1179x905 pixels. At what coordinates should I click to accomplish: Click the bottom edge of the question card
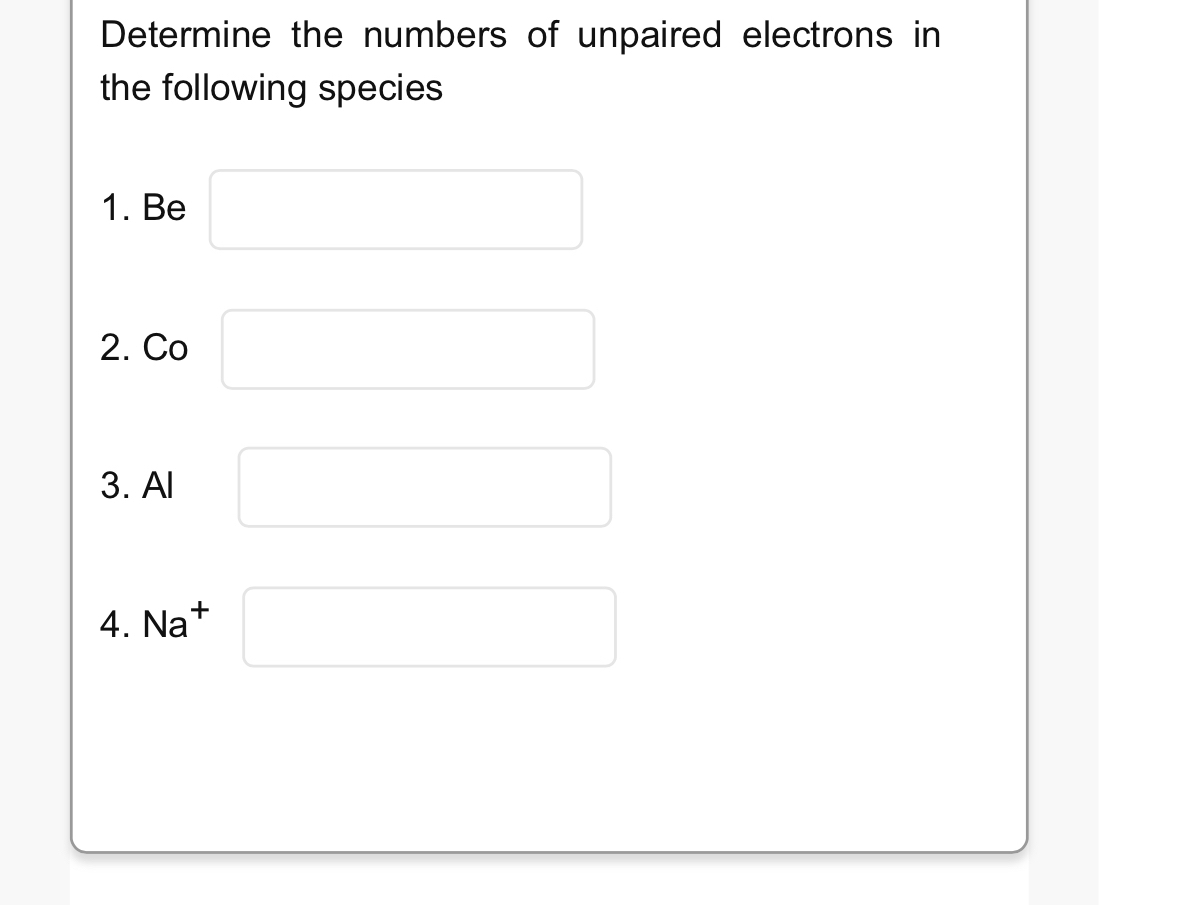tap(550, 846)
